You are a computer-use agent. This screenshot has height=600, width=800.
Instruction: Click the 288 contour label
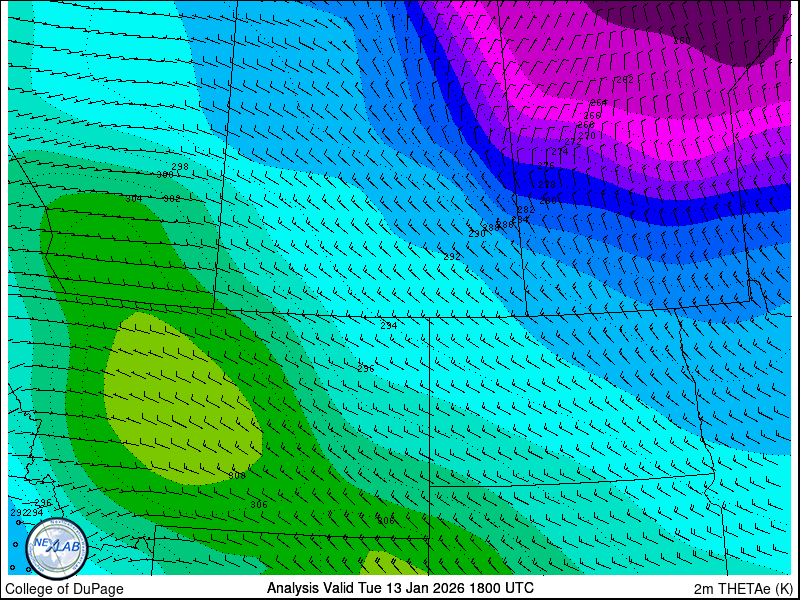491,228
